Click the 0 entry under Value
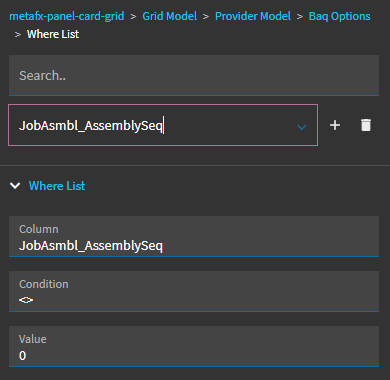390x380 pixels. (x=22, y=355)
